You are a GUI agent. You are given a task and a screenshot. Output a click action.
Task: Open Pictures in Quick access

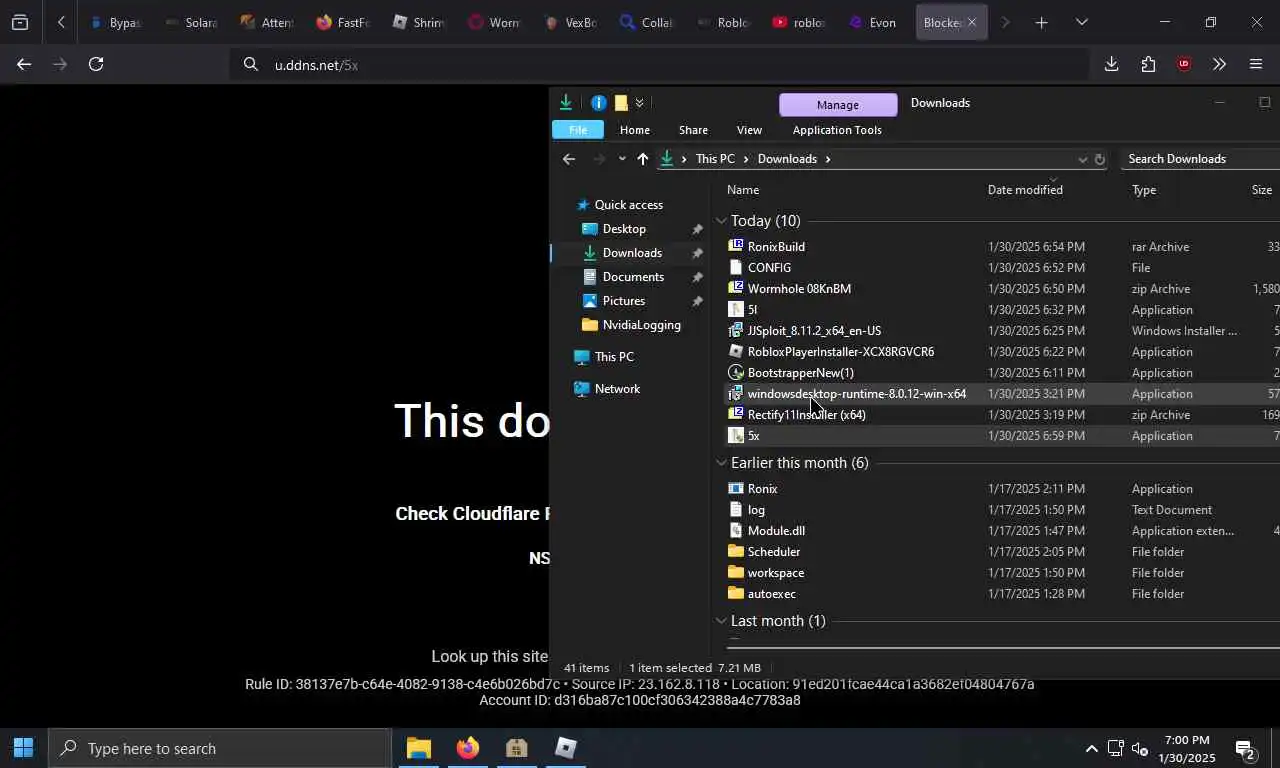(x=623, y=301)
